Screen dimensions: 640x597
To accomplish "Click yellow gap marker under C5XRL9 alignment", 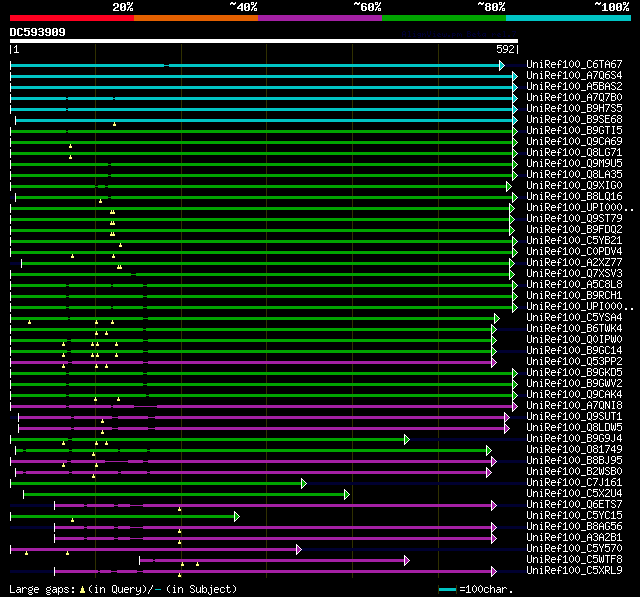I will 180,575.
